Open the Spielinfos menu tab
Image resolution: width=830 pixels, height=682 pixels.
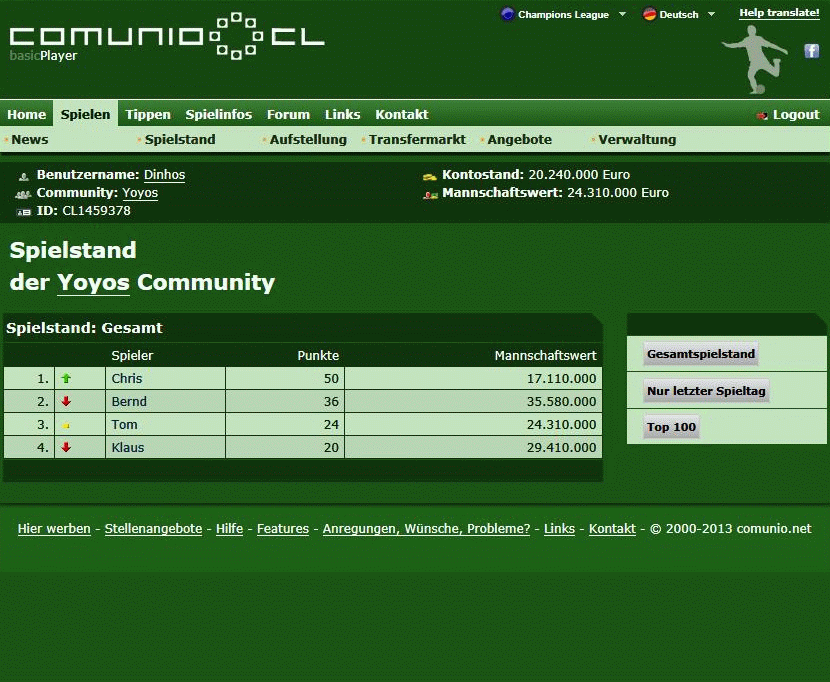[x=218, y=115]
